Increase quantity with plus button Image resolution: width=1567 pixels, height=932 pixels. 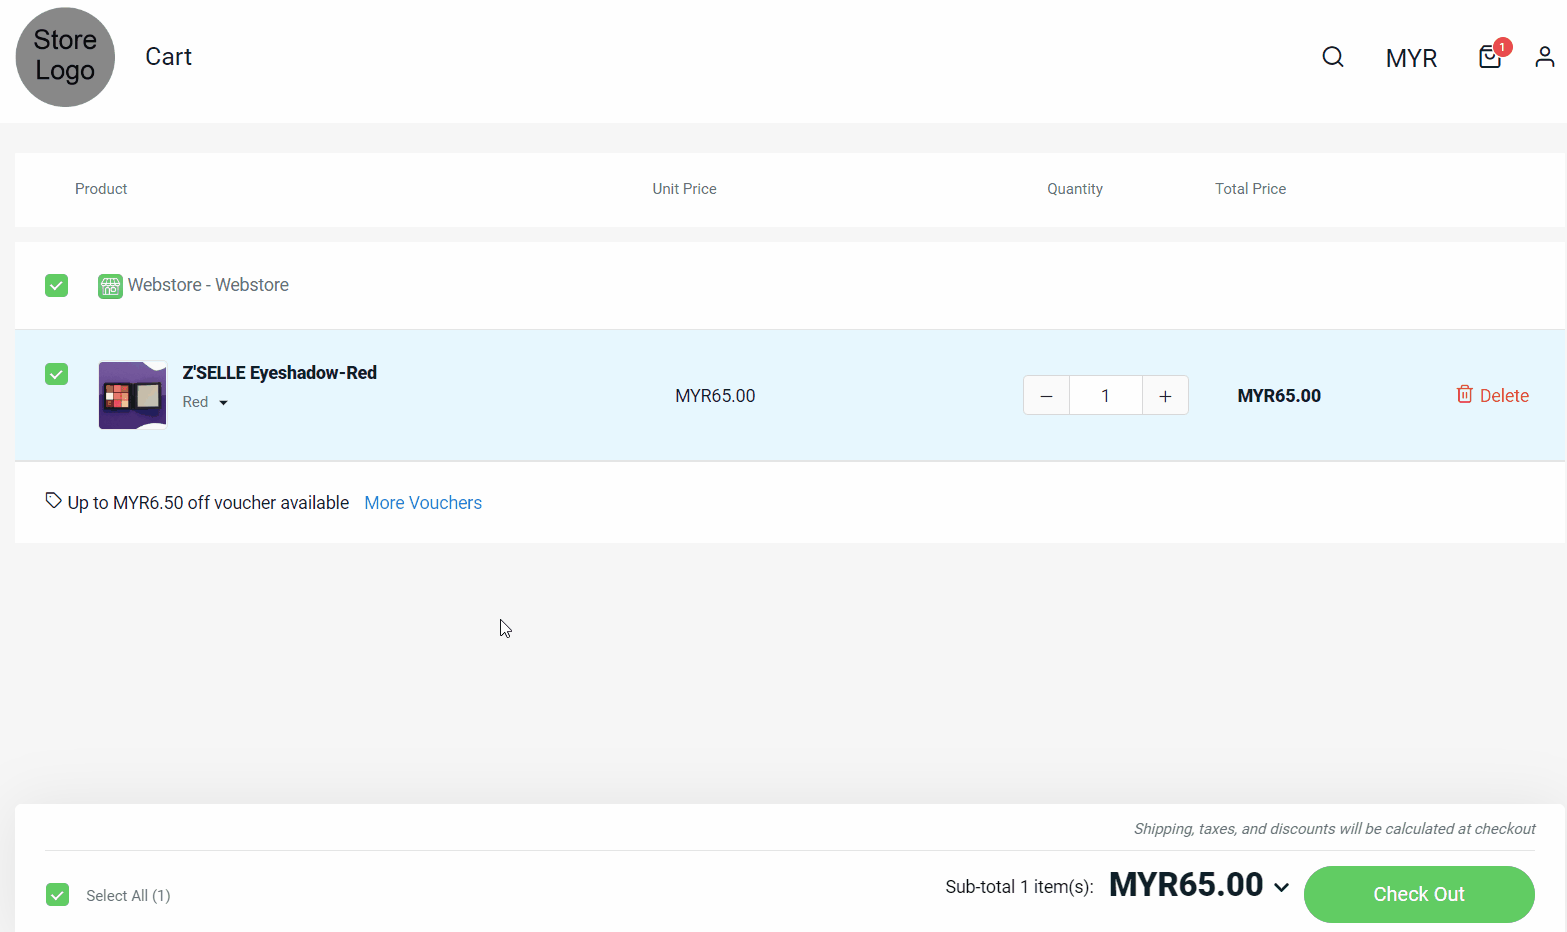point(1165,396)
